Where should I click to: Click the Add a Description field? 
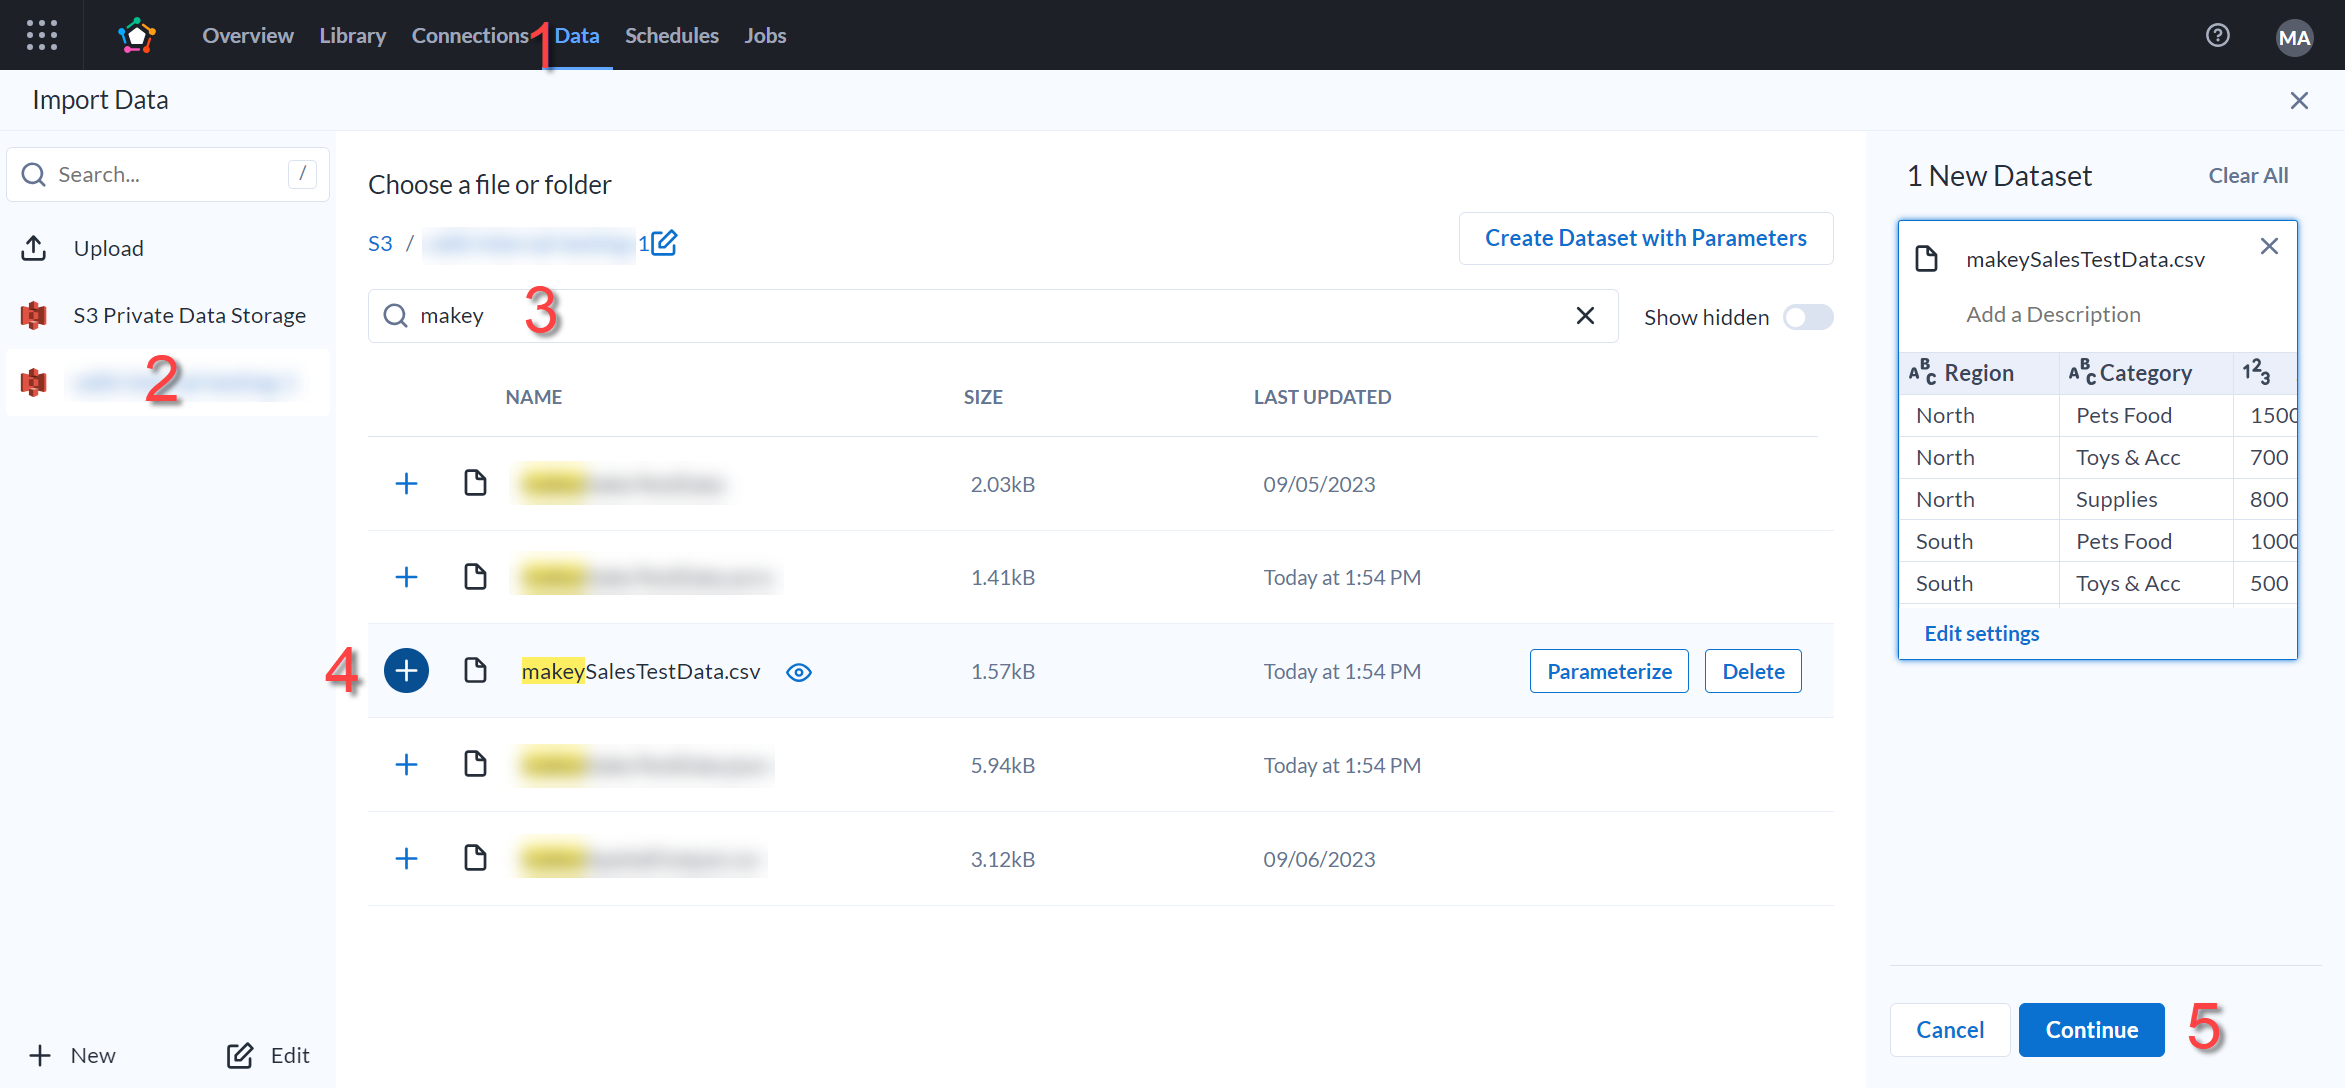pyautogui.click(x=2053, y=313)
